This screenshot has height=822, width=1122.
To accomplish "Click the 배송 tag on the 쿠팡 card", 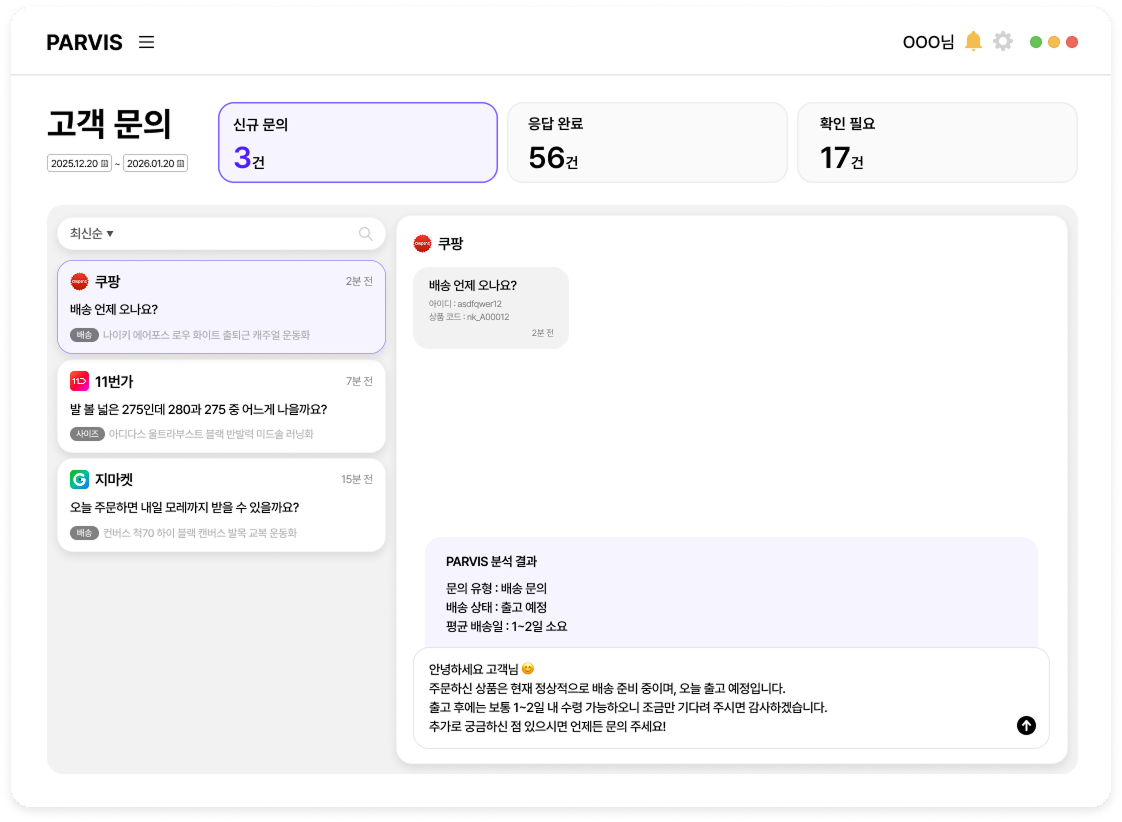I will pos(84,335).
